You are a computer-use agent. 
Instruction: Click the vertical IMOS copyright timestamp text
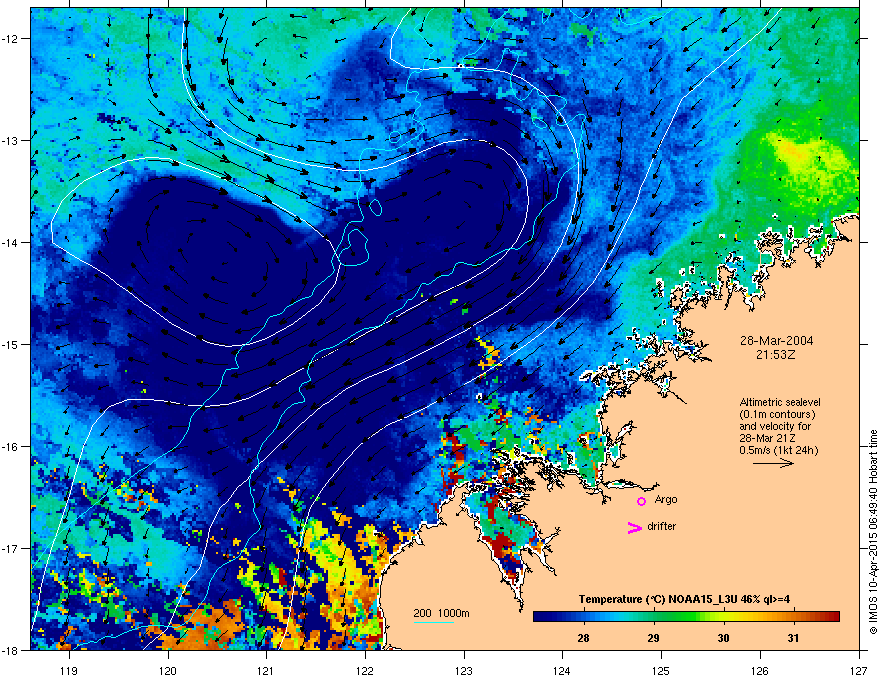pos(873,532)
